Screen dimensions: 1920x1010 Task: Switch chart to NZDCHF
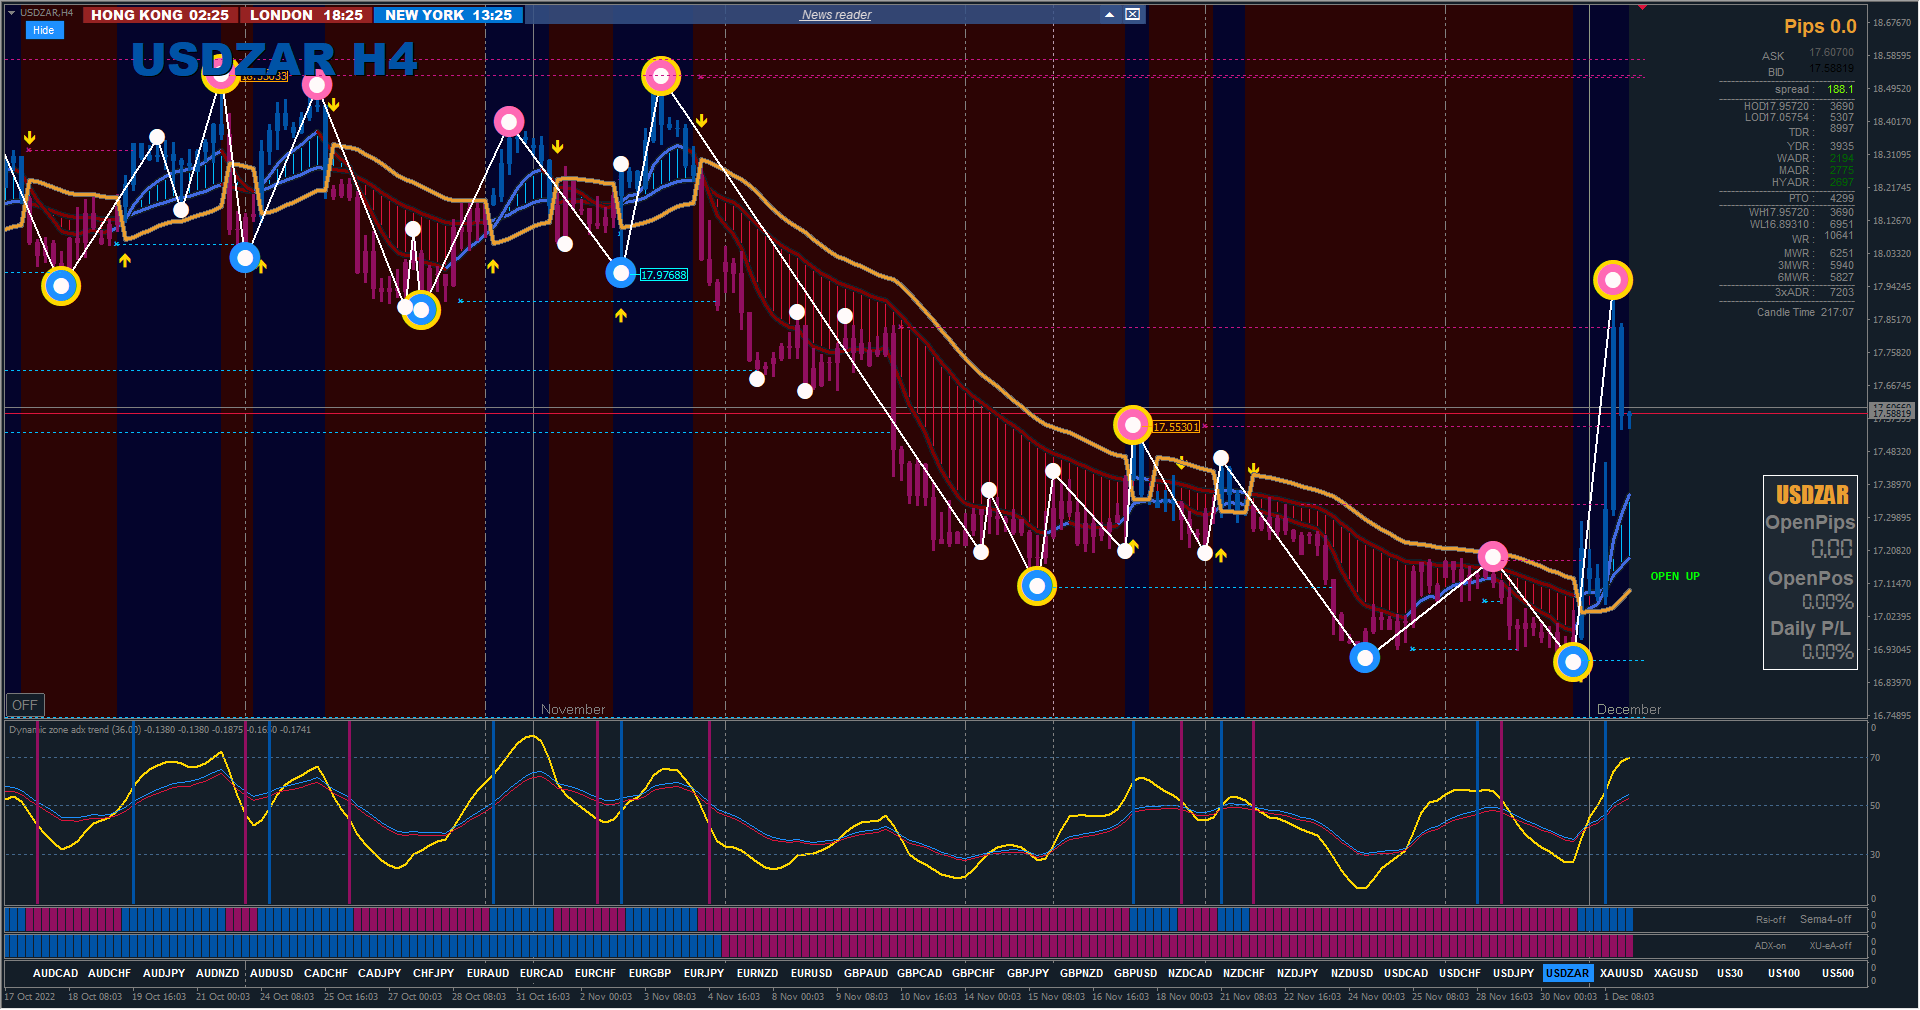pyautogui.click(x=1243, y=973)
